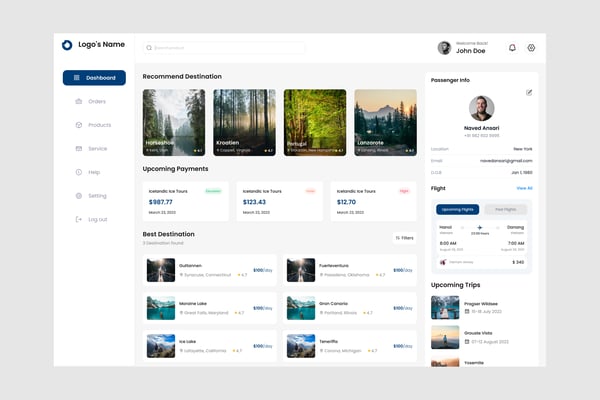Click the blue logo icon
Viewport: 600px width, 400px height.
[x=67, y=45]
